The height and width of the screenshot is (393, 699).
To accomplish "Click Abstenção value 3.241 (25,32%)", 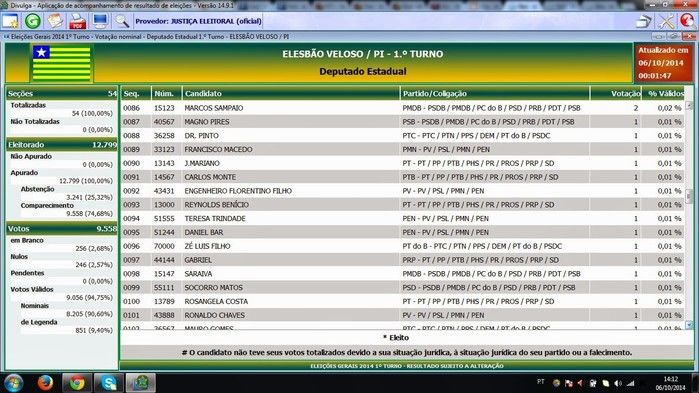I will 90,197.
